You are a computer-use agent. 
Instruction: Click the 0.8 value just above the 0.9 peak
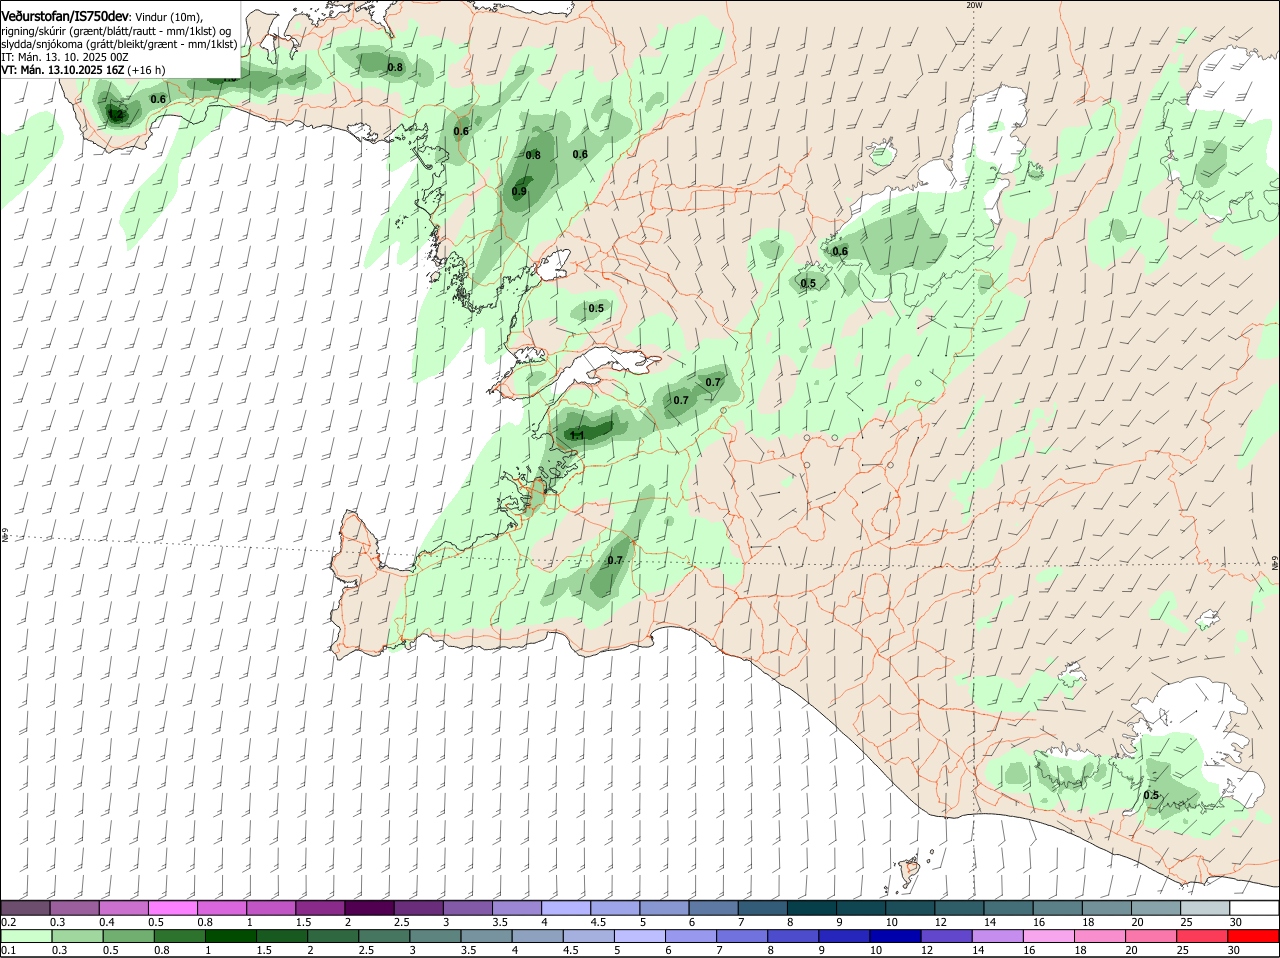(x=533, y=155)
